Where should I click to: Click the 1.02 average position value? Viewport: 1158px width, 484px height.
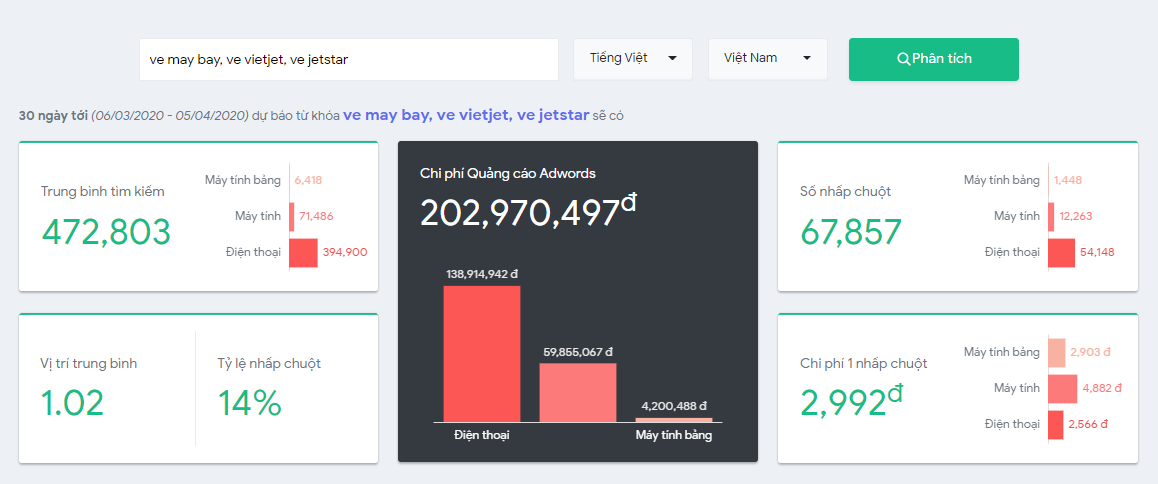pyautogui.click(x=72, y=403)
